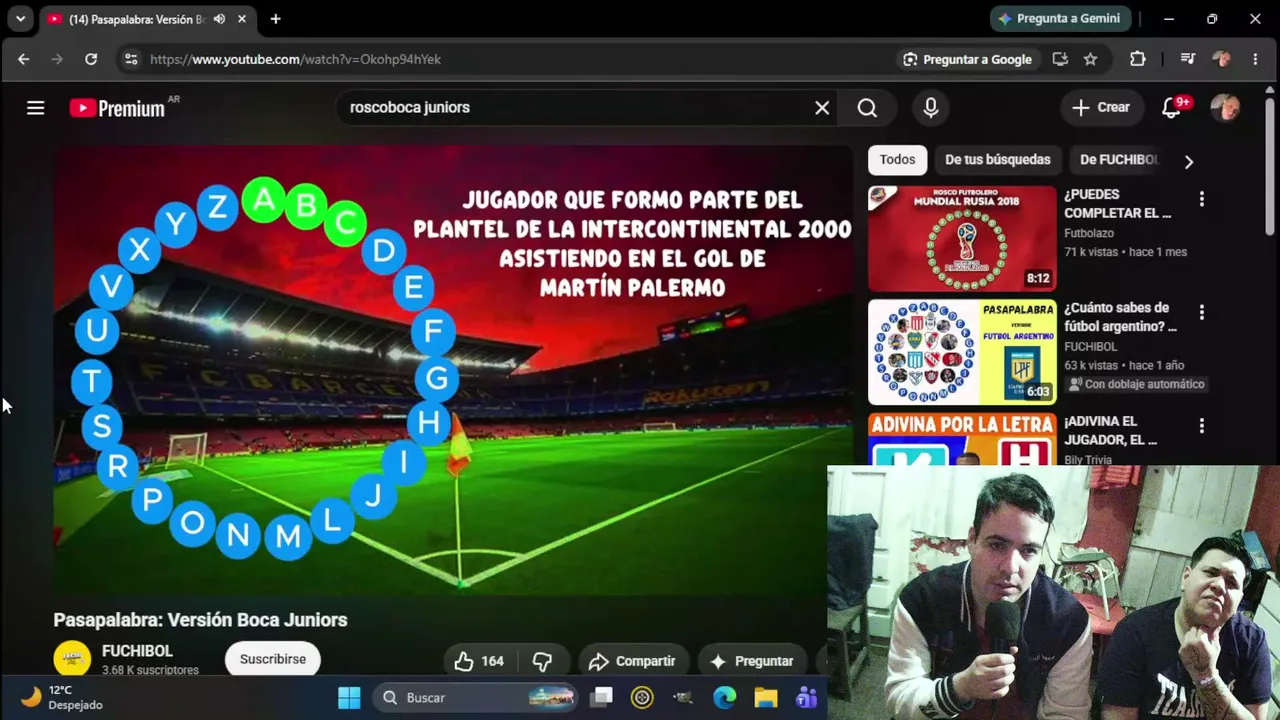Clear the search box with the X
The width and height of the screenshot is (1280, 720).
(x=822, y=108)
